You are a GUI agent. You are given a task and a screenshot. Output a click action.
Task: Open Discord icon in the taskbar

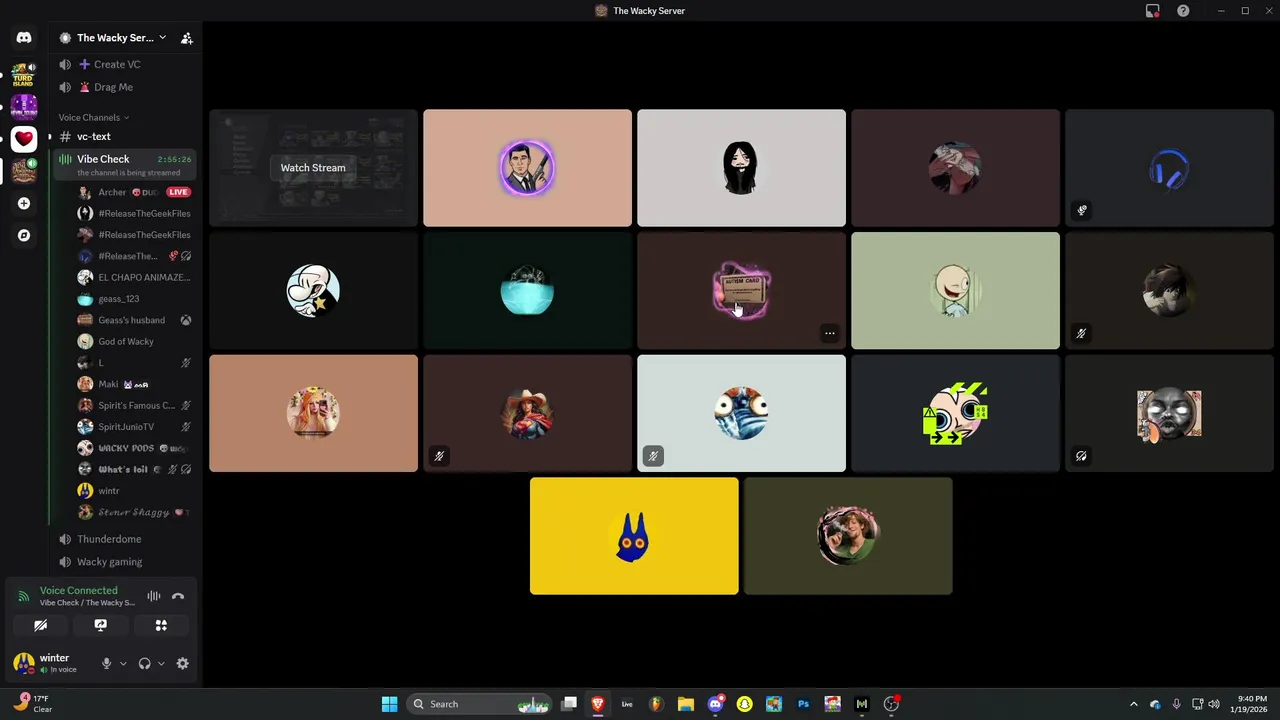pyautogui.click(x=715, y=704)
